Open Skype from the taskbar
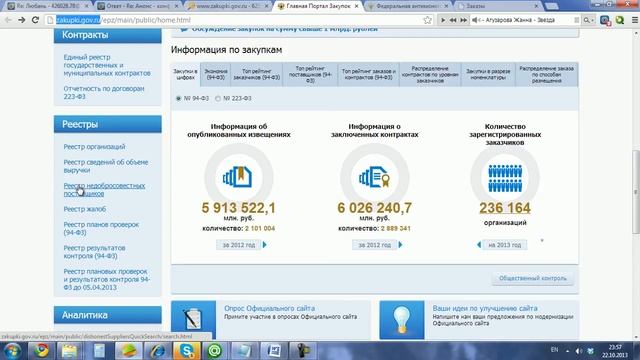Image resolution: width=640 pixels, height=360 pixels. coord(186,351)
